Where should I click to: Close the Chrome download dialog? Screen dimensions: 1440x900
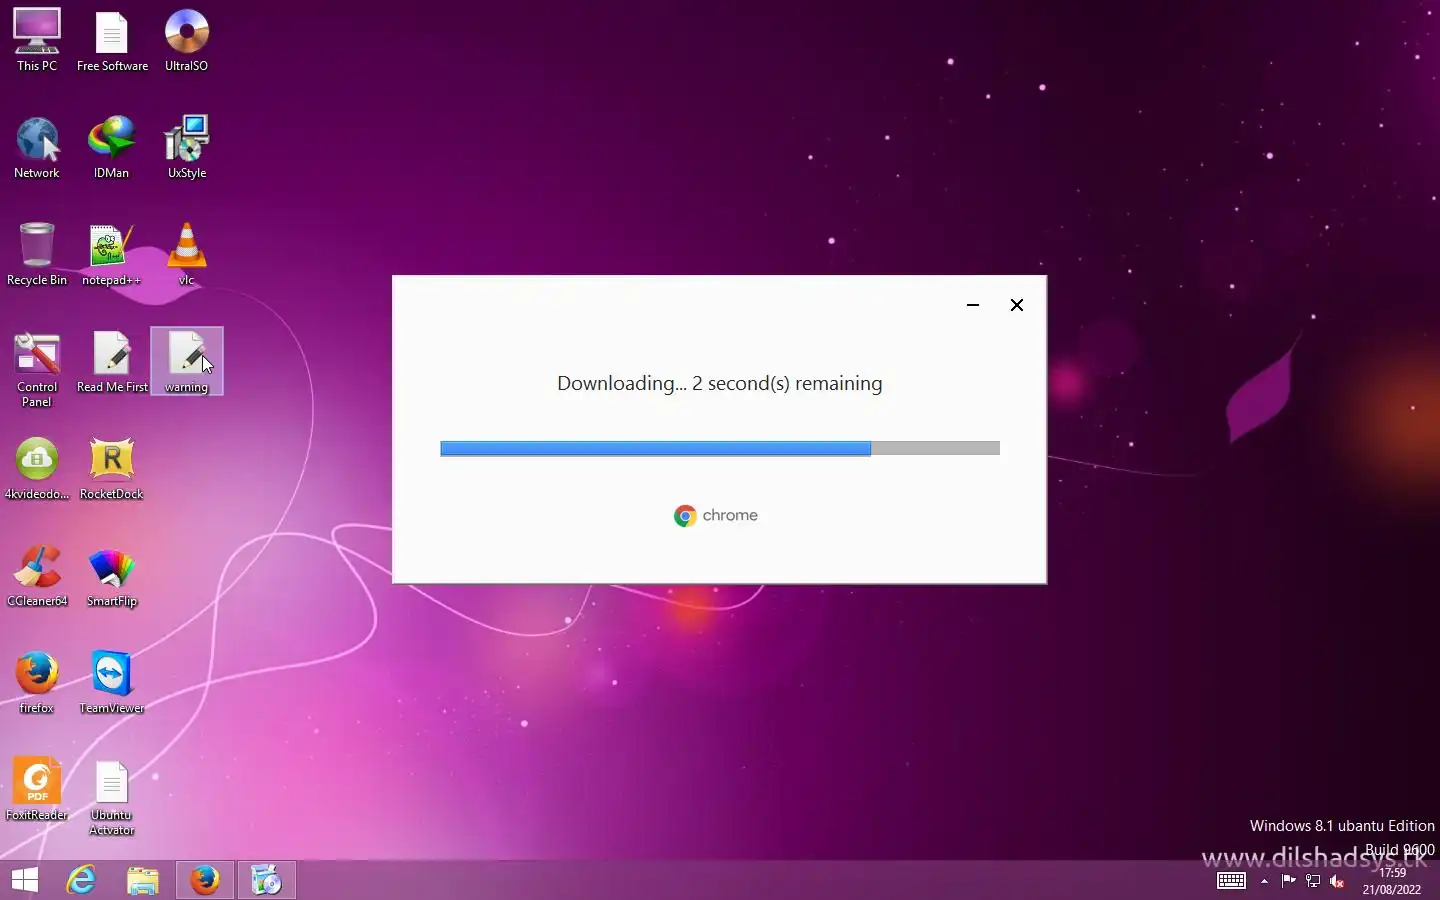1017,305
